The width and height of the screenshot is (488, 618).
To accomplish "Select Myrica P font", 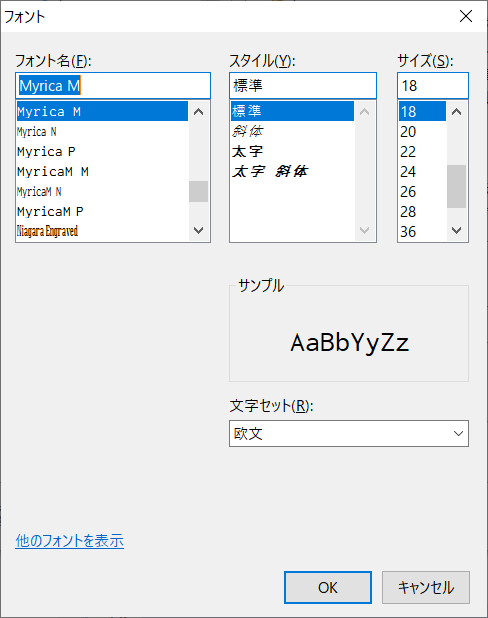I will point(102,152).
